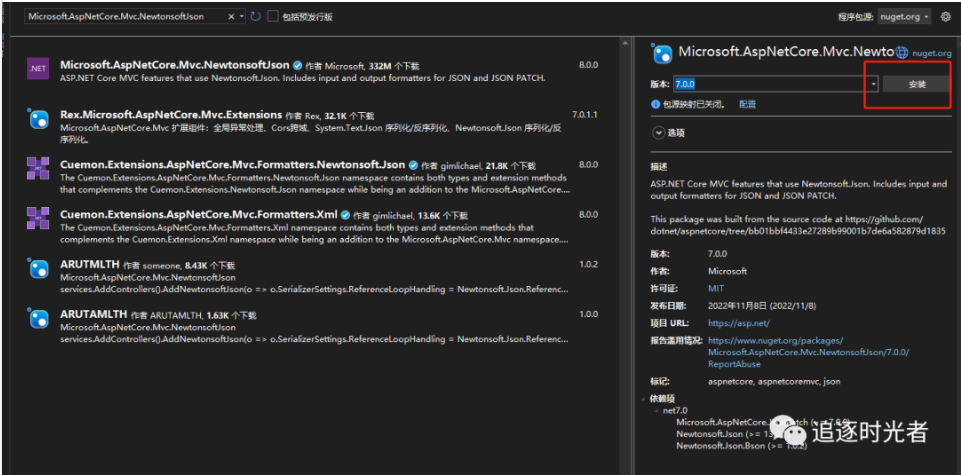
Task: Toggle the include prerelease checkbox
Action: [x=273, y=17]
